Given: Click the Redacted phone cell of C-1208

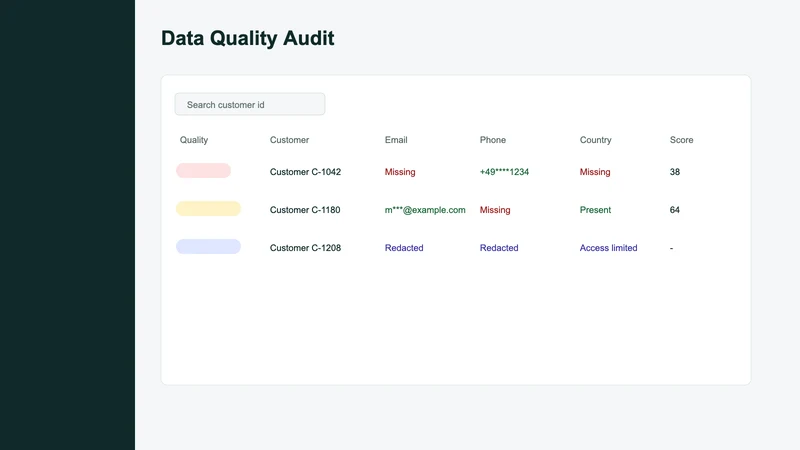Looking at the screenshot, I should tap(499, 247).
